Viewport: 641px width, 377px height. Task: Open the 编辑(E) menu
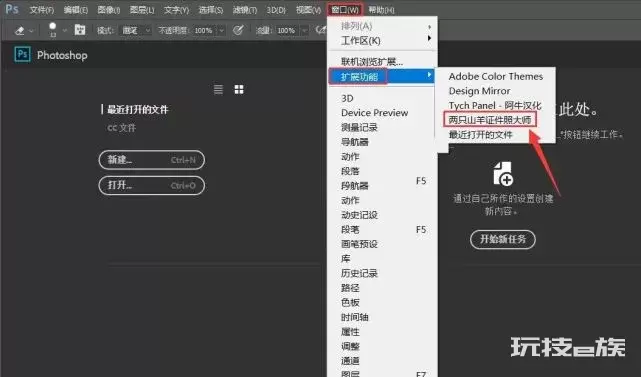coord(76,9)
